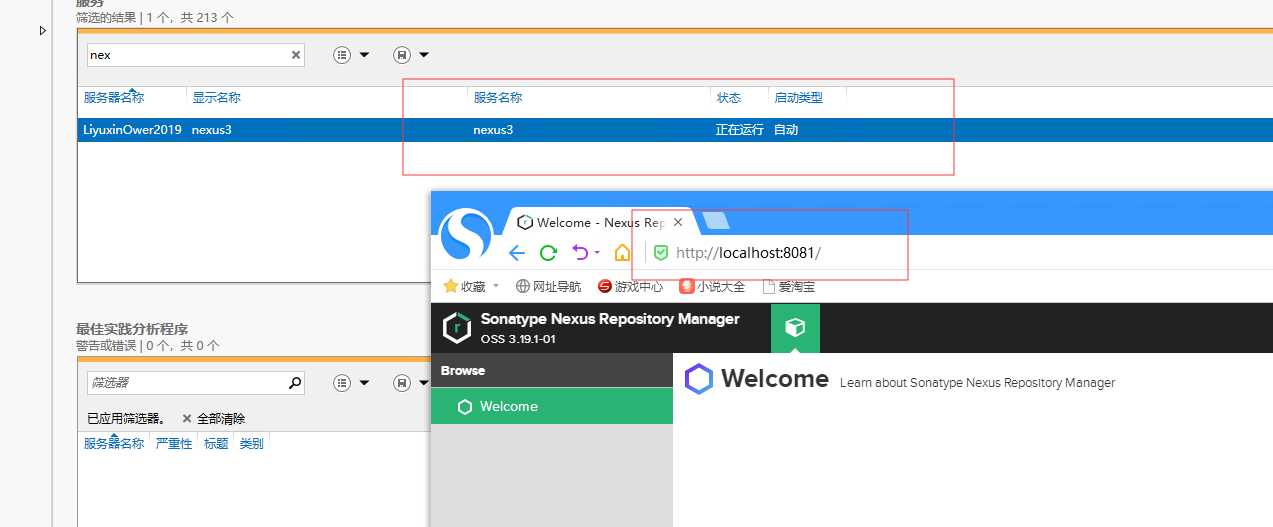This screenshot has height=527, width=1273.
Task: Select the LiyuxinOwer2019 server name cell
Action: [132, 130]
